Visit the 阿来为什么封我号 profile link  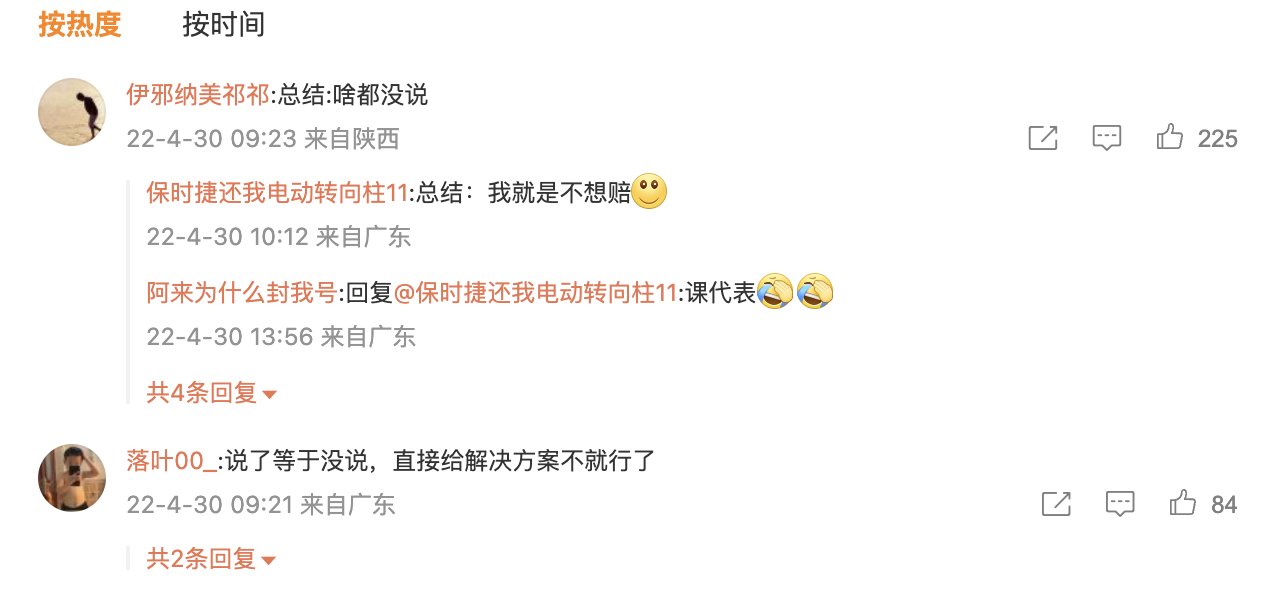[242, 293]
